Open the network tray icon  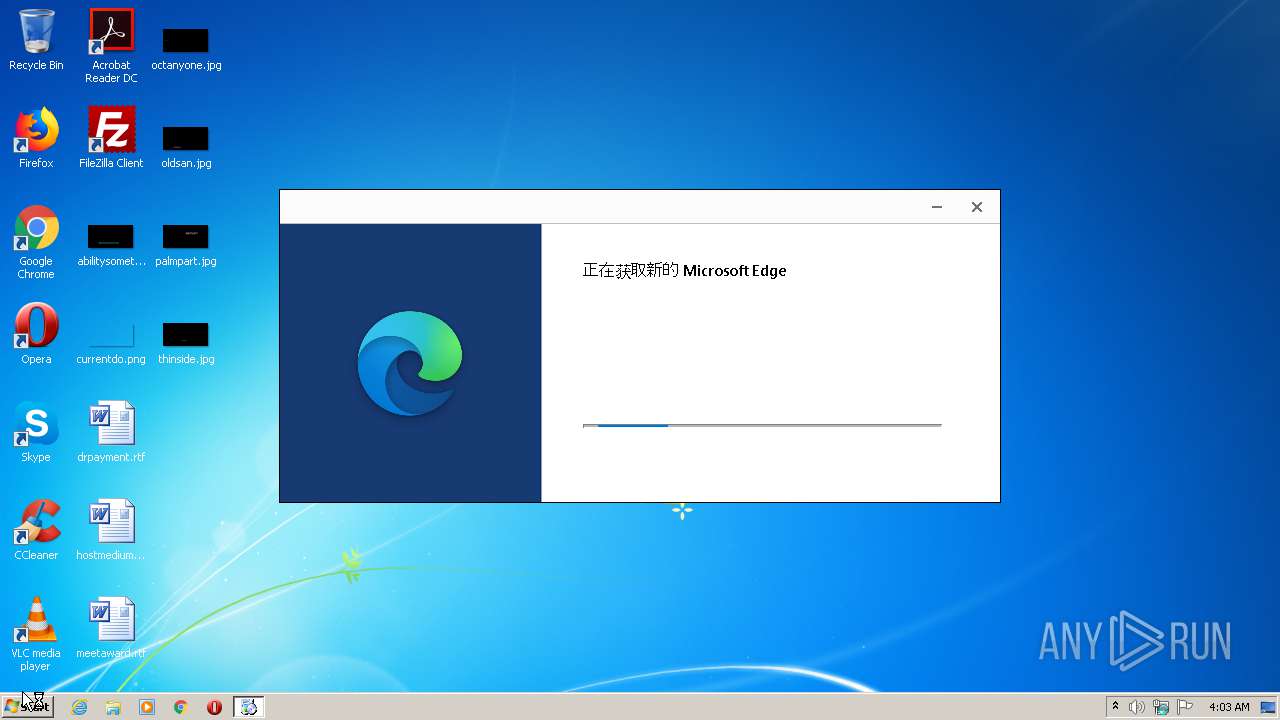(1161, 707)
